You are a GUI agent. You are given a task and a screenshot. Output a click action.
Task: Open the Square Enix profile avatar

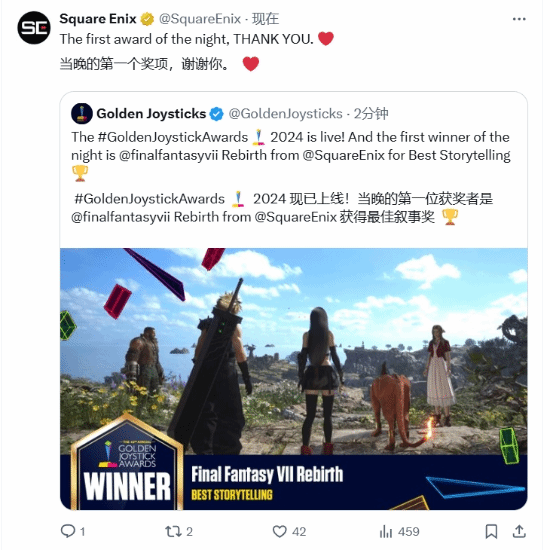(x=34, y=28)
